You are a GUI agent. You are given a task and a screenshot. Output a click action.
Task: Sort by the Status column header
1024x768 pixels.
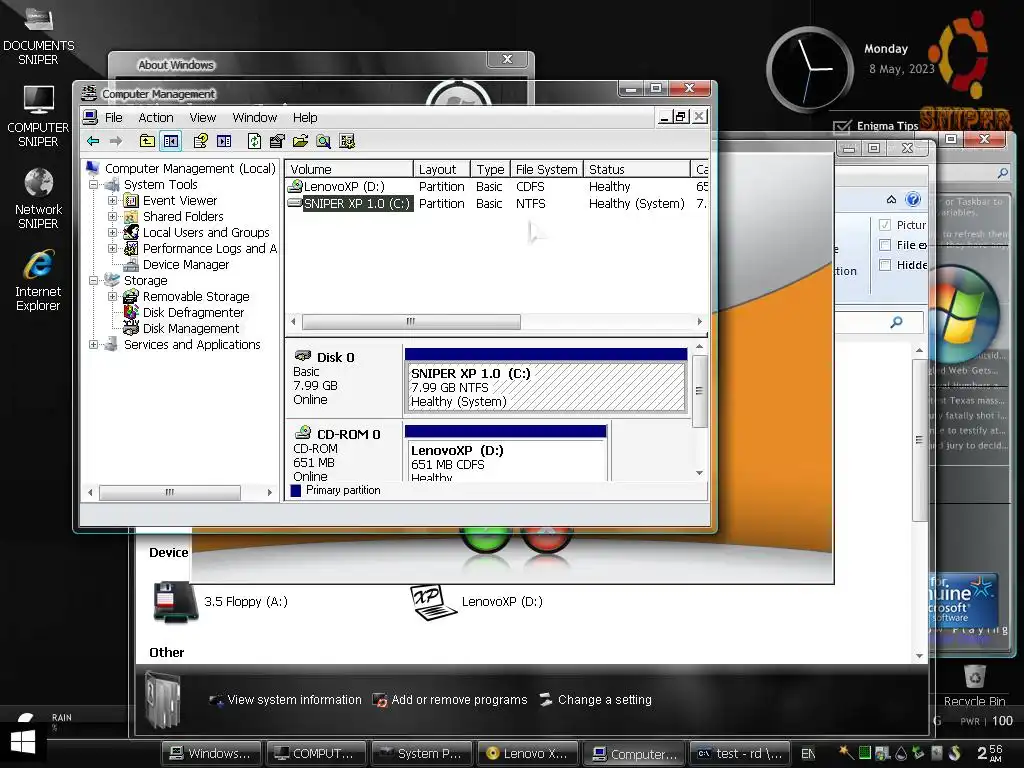click(637, 169)
